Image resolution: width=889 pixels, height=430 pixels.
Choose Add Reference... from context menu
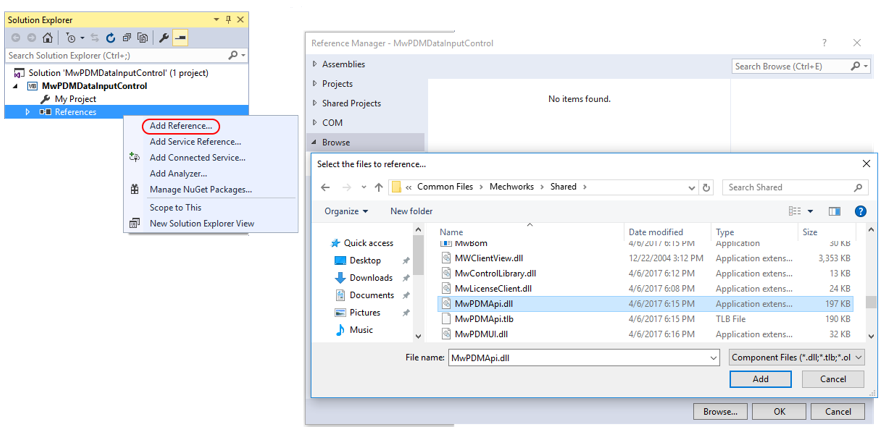point(181,126)
